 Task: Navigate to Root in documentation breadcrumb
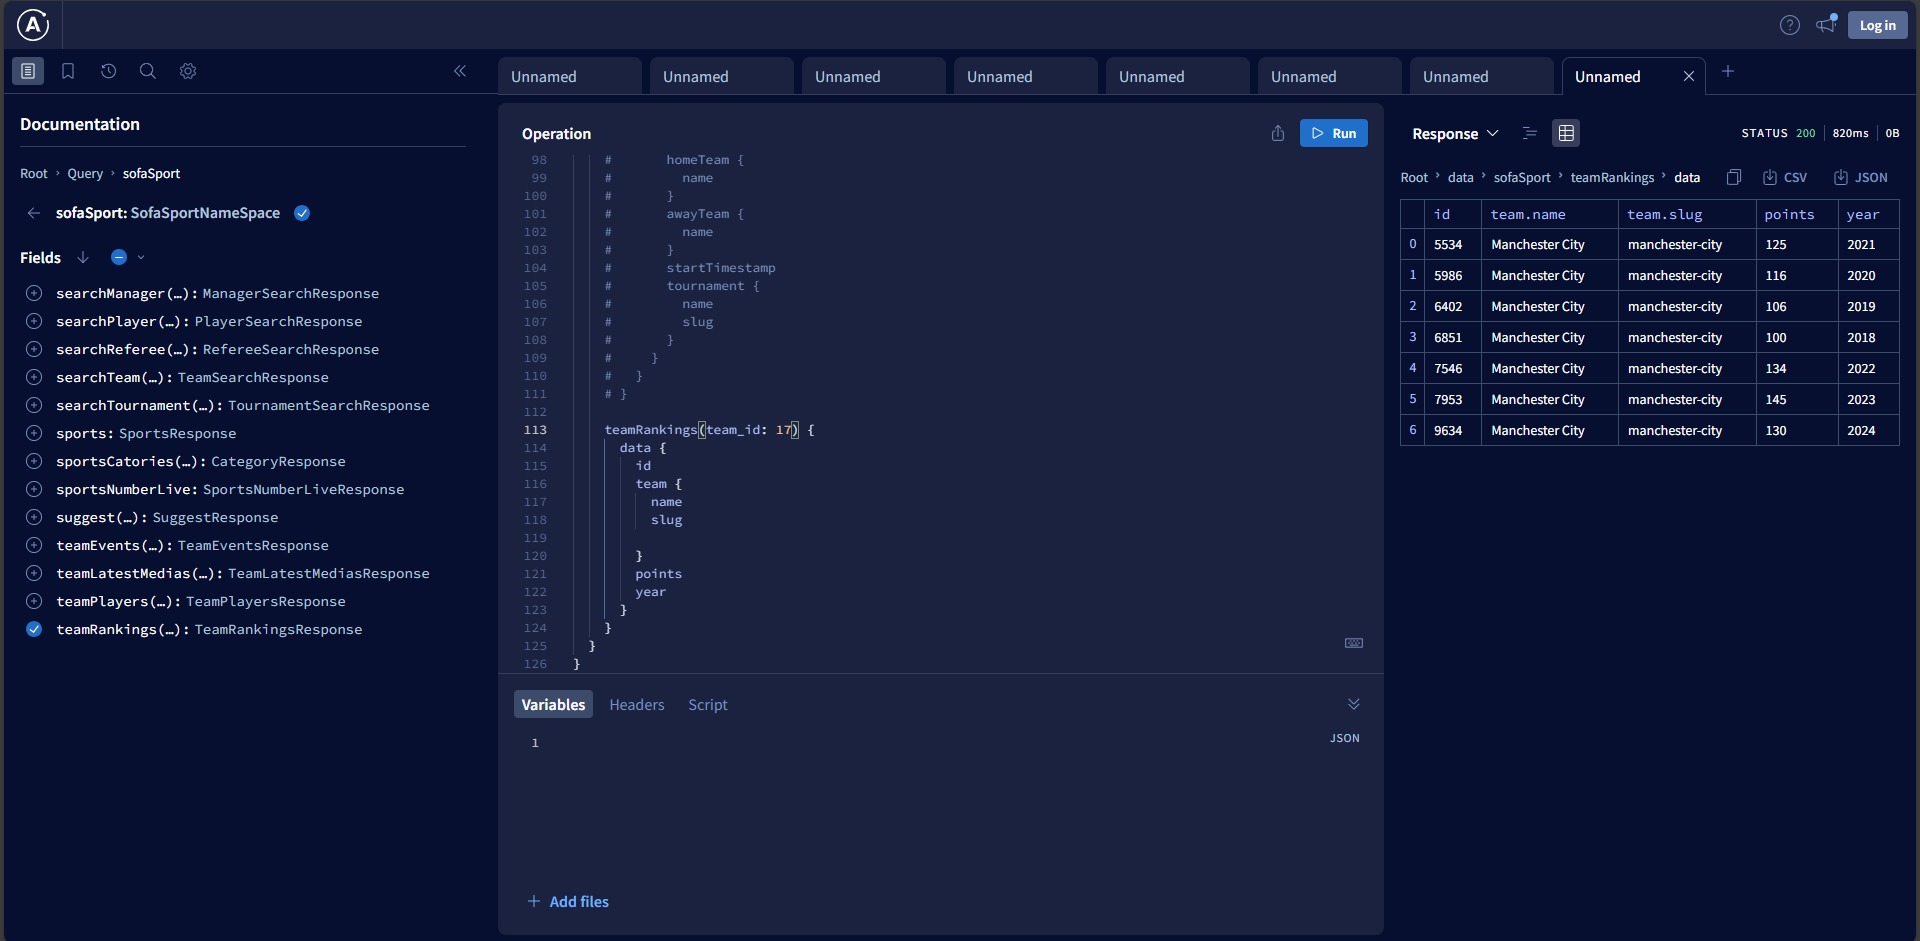click(x=34, y=173)
